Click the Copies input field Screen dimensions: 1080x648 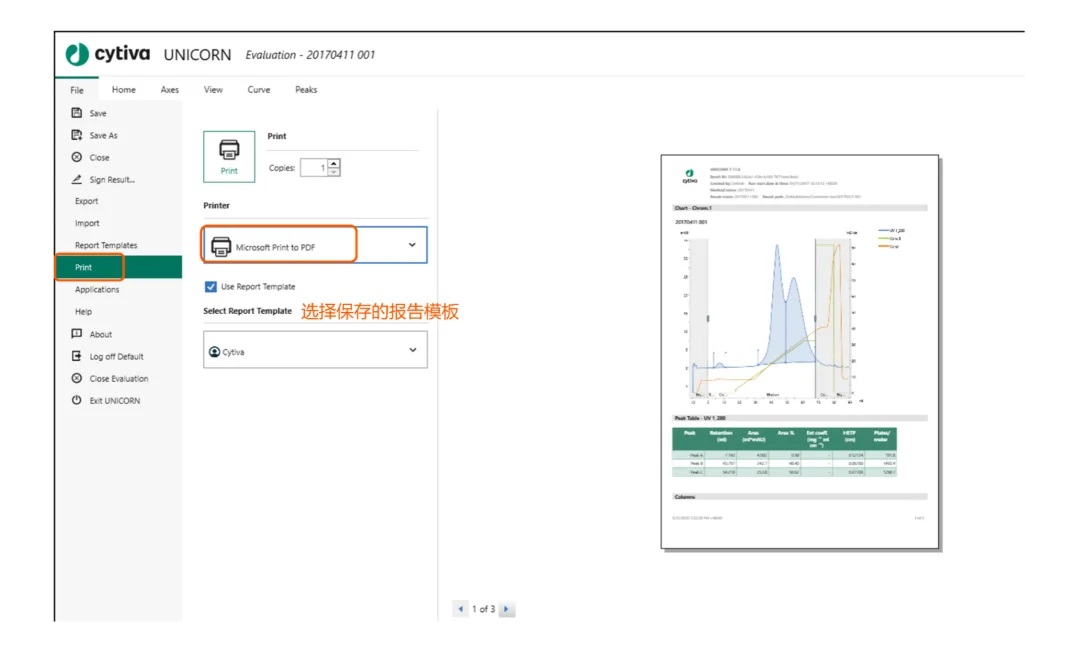pyautogui.click(x=314, y=167)
